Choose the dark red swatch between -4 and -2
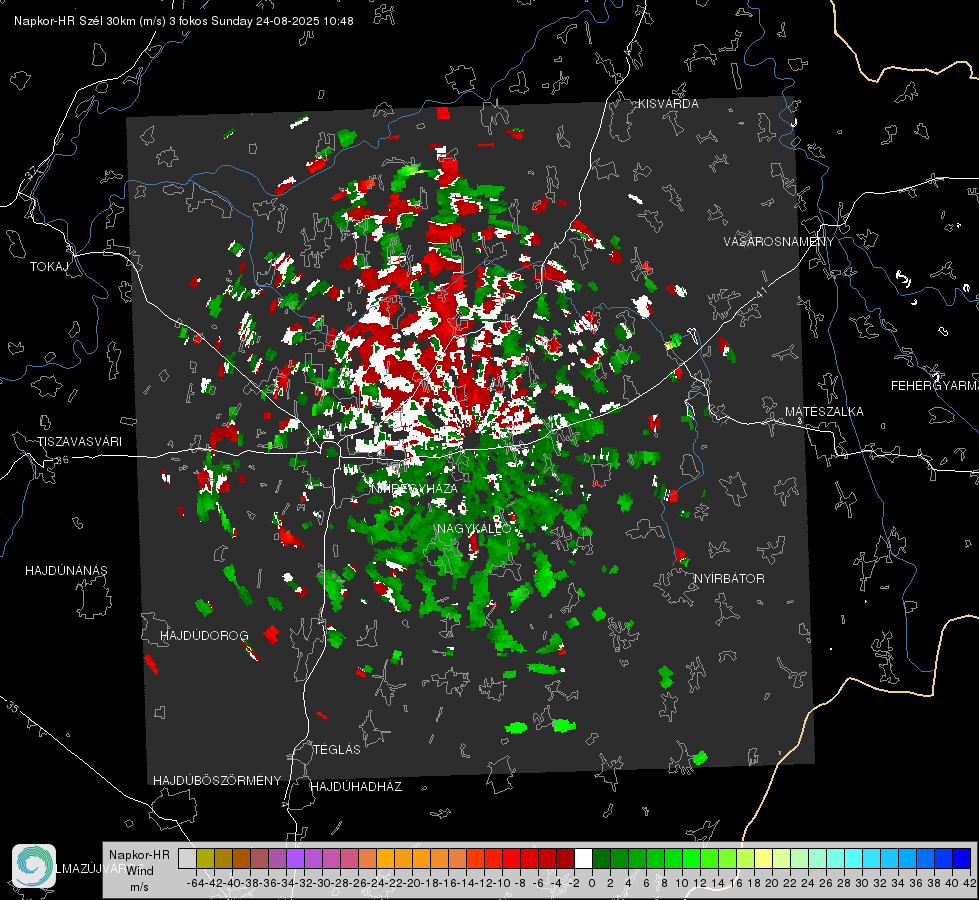 [565, 858]
